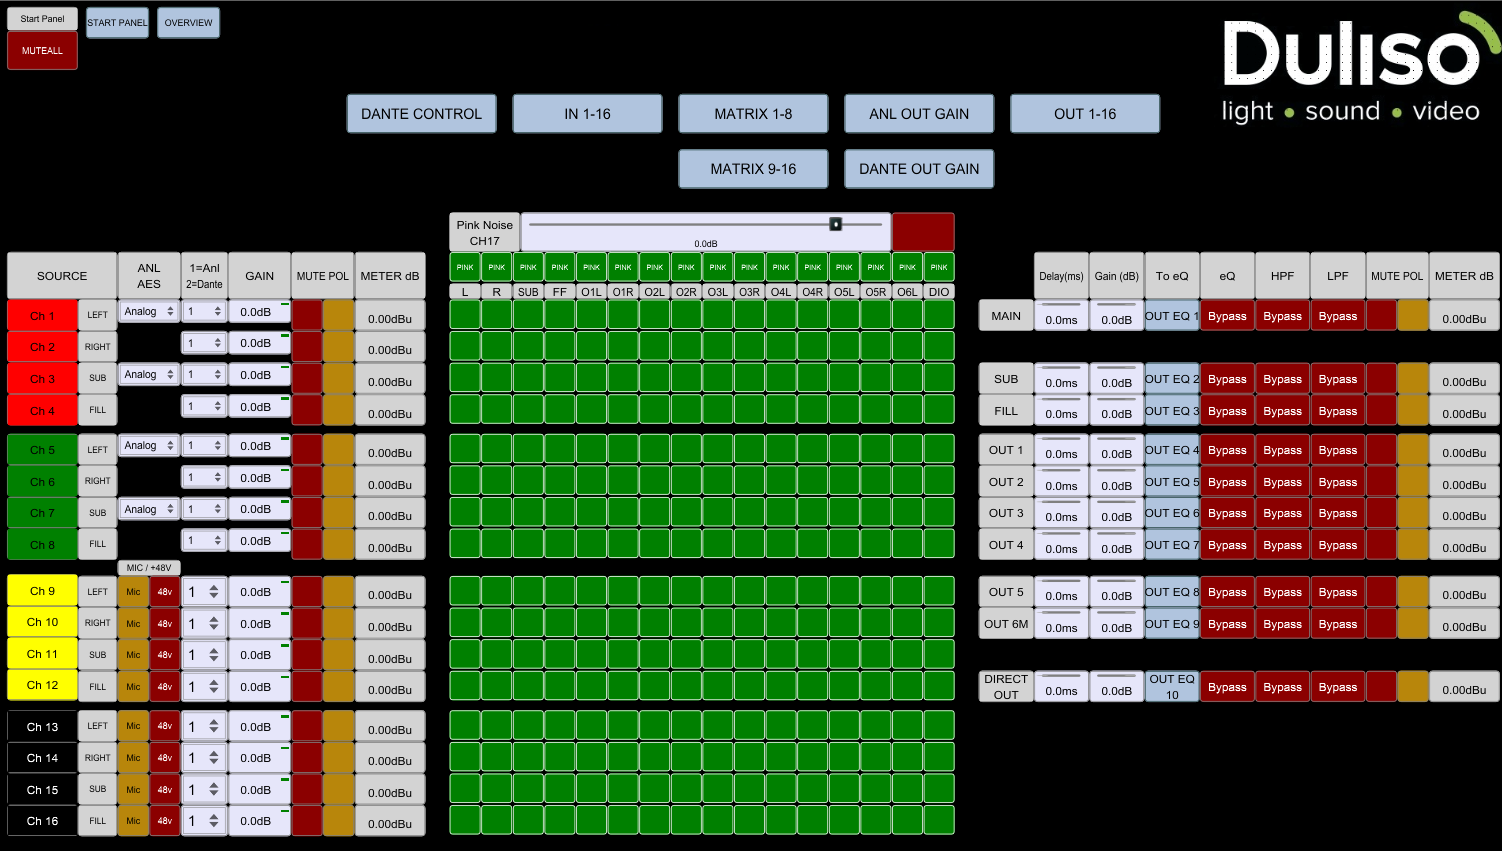This screenshot has height=851, width=1502.
Task: Open the Ch 5 Analog source dropdown
Action: [148, 446]
